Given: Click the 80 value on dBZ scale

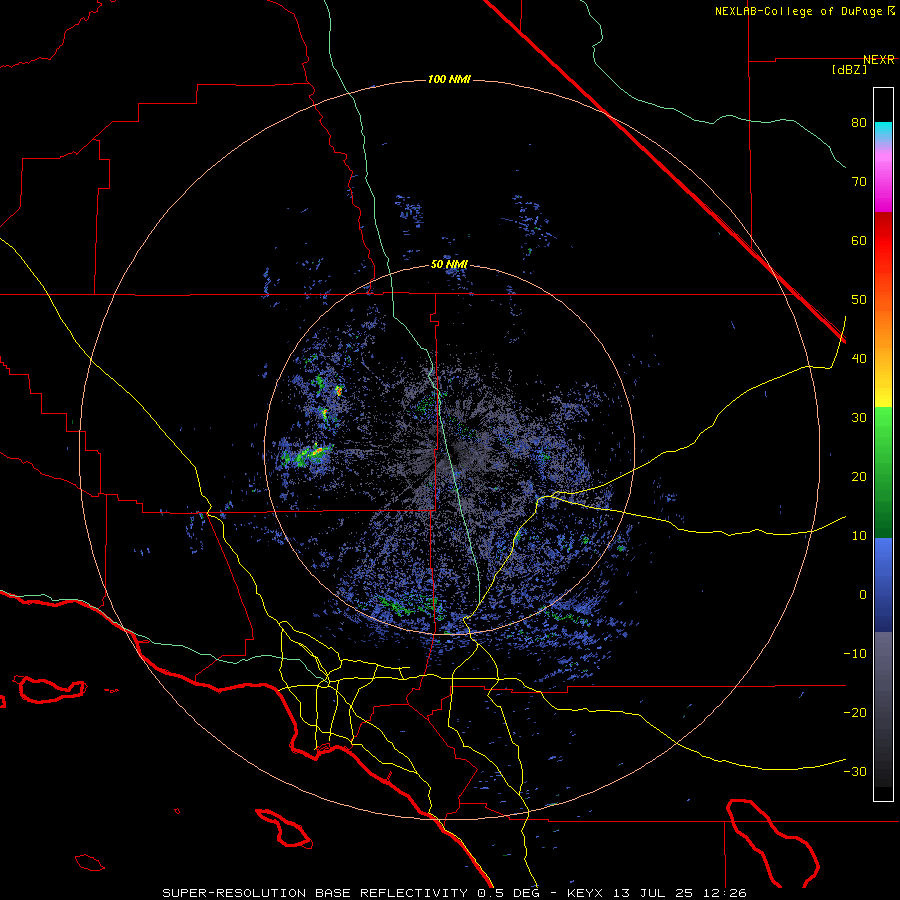Looking at the screenshot, I should 859,123.
